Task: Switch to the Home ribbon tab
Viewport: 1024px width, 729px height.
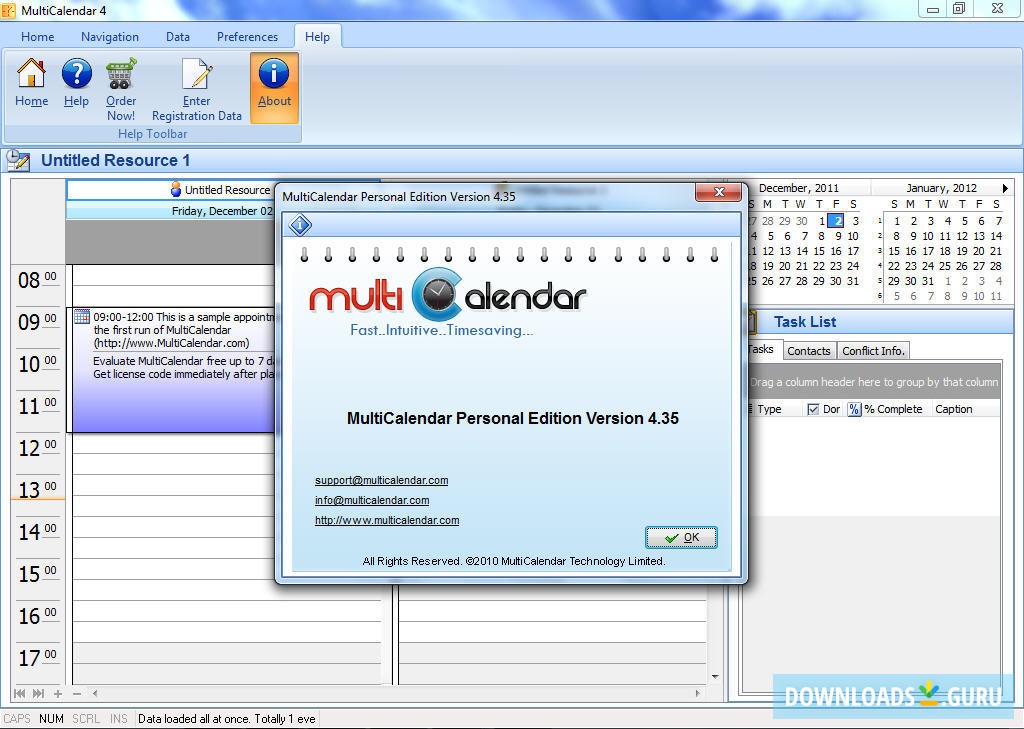Action: (37, 37)
